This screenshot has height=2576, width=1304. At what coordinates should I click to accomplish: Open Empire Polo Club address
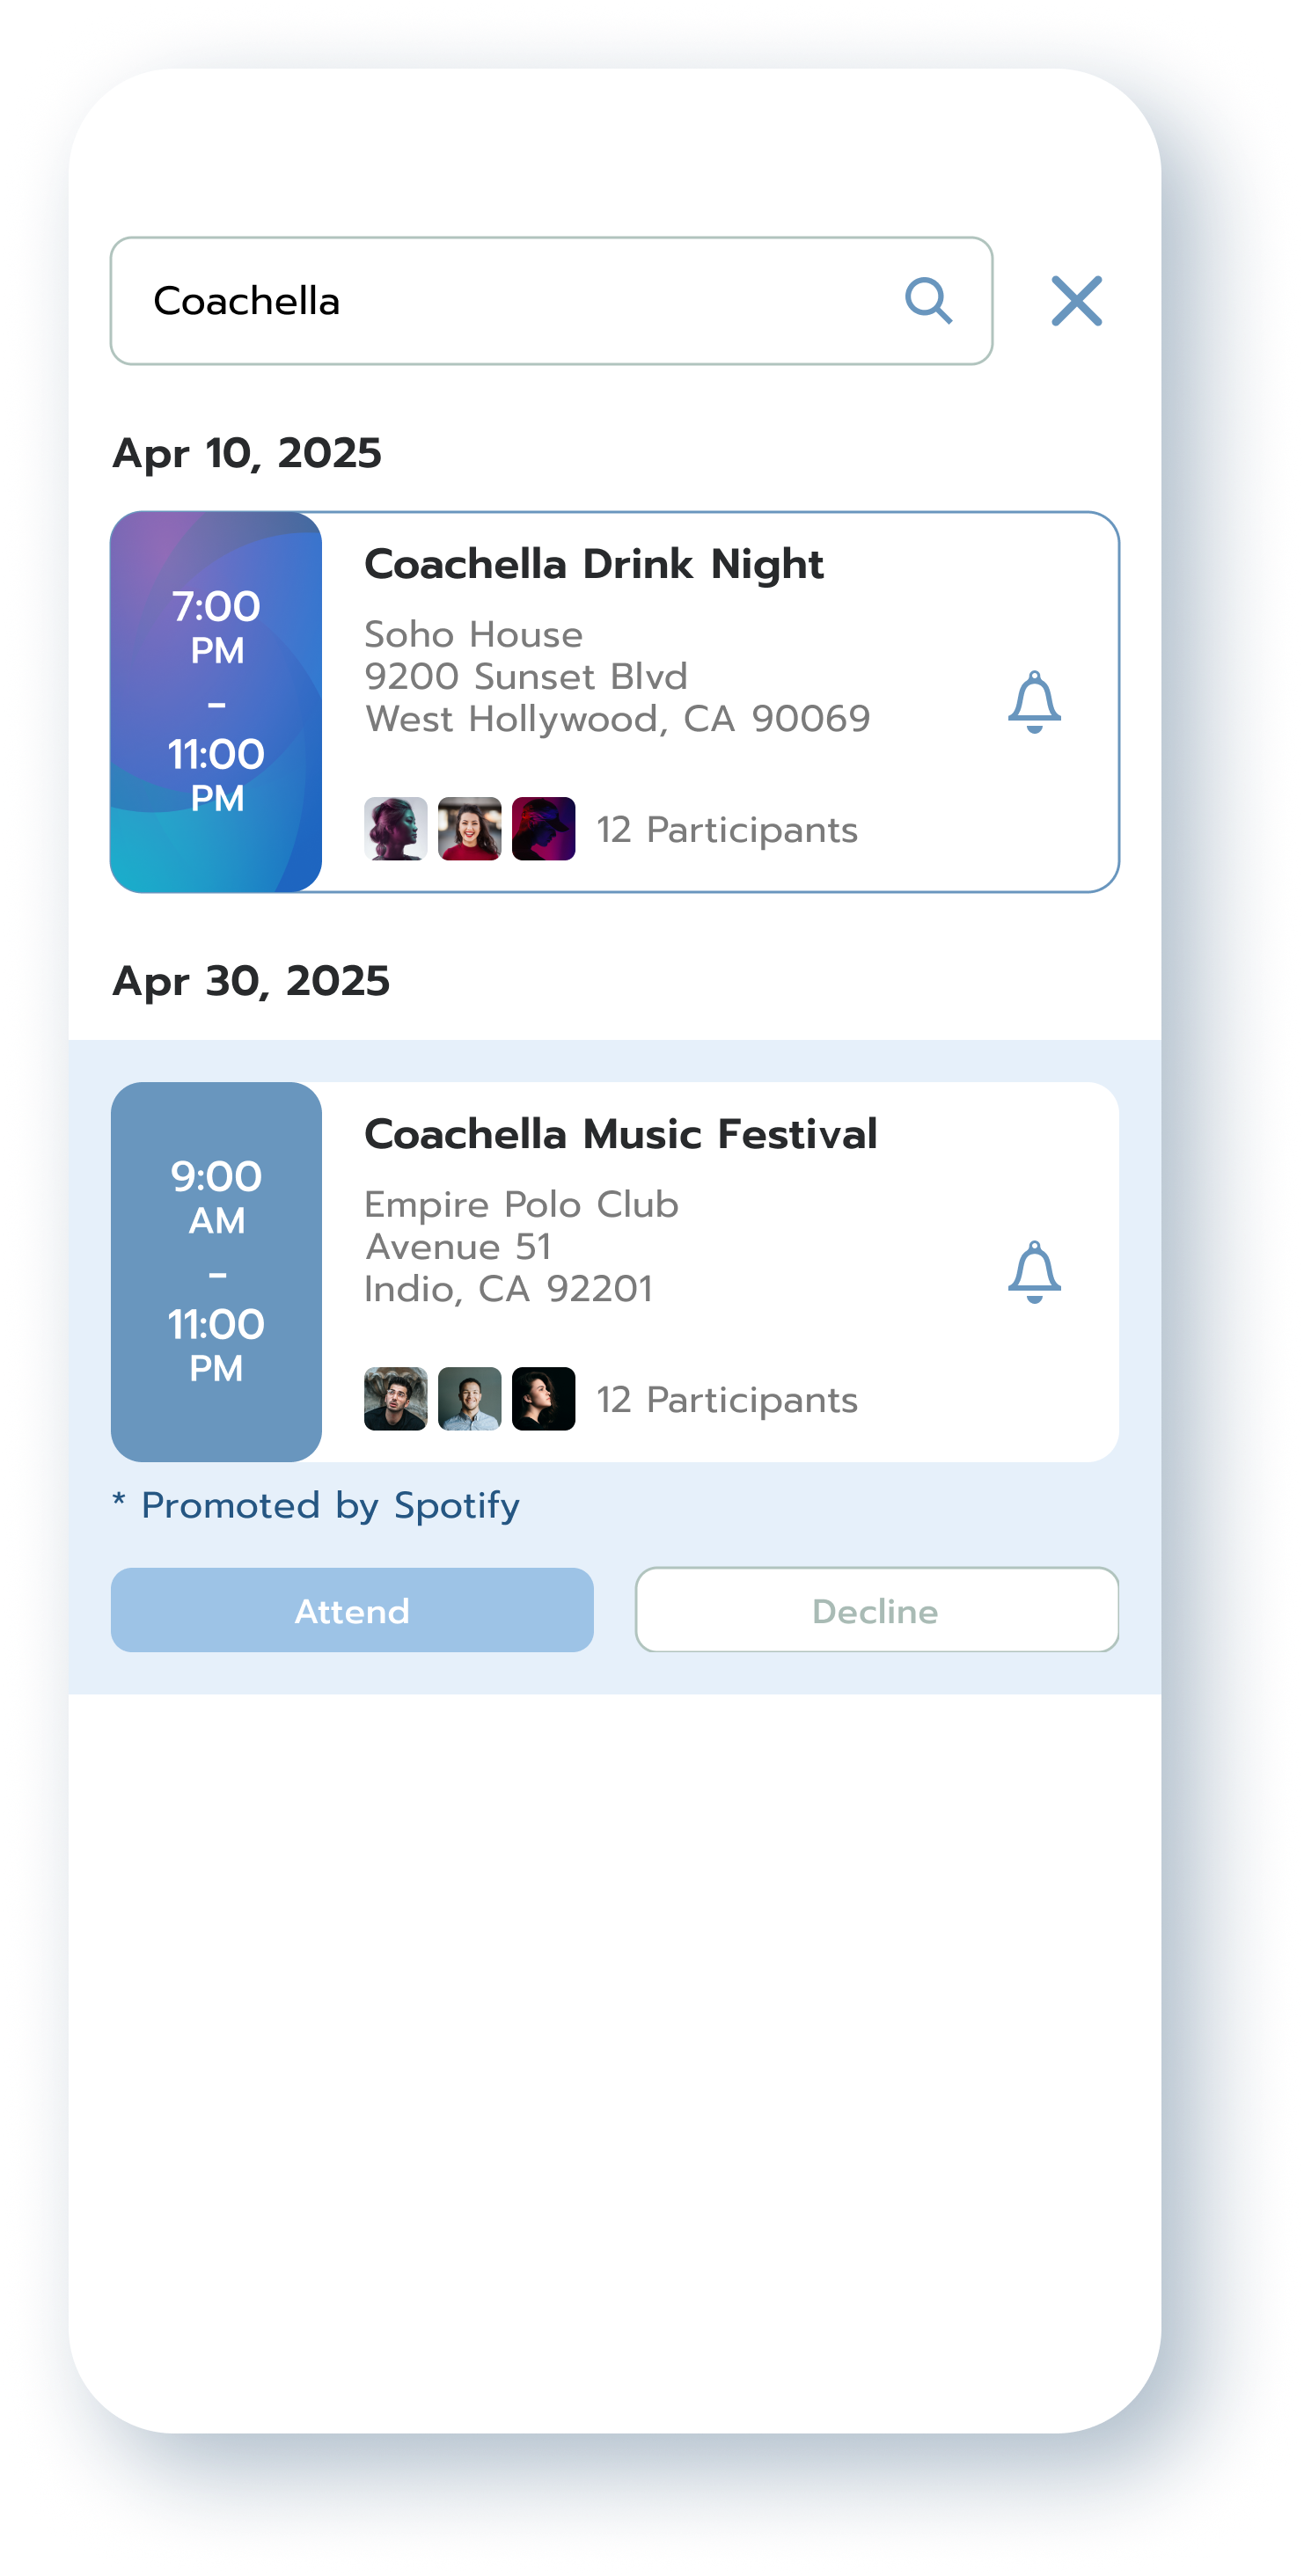pos(521,1247)
